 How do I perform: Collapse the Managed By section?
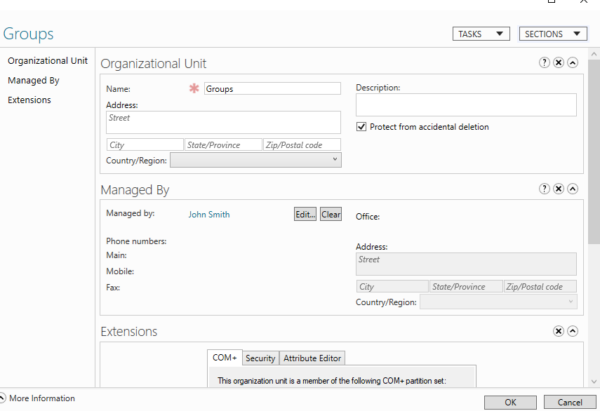[x=573, y=188]
